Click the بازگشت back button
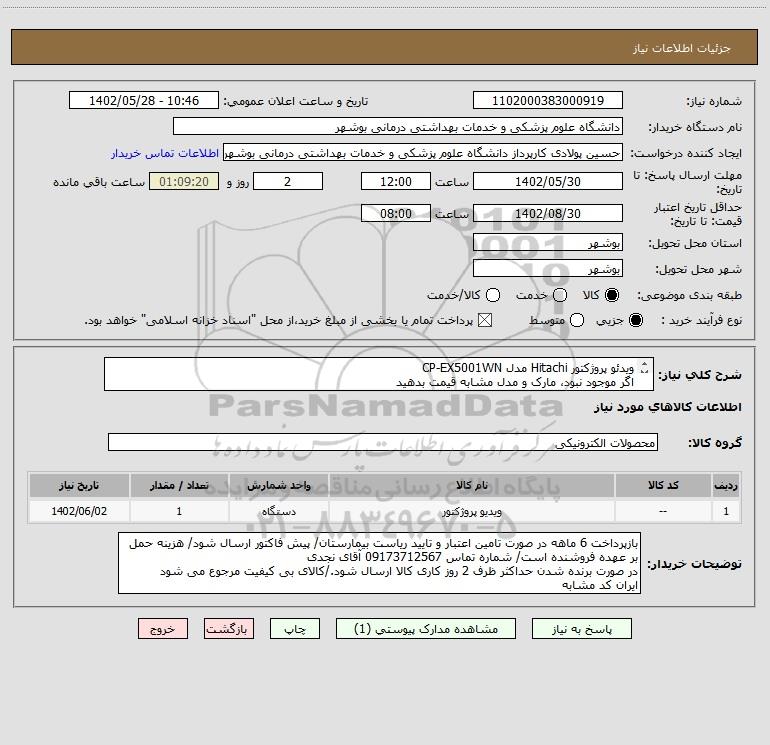Viewport: 770px width, 745px height. coord(229,629)
